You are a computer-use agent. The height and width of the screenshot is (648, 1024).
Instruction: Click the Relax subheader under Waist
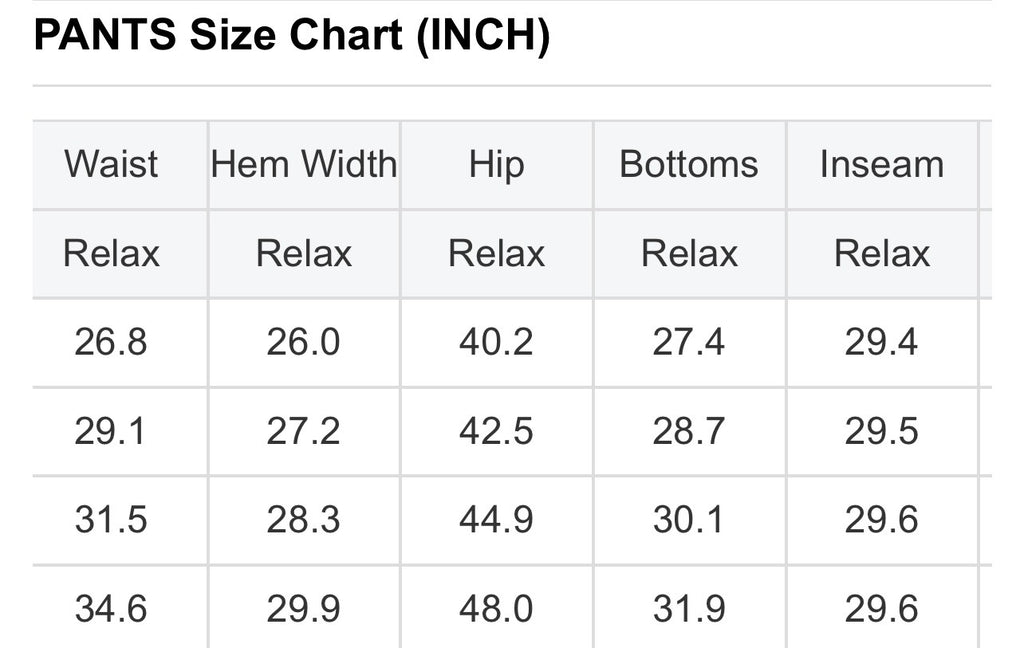point(111,253)
